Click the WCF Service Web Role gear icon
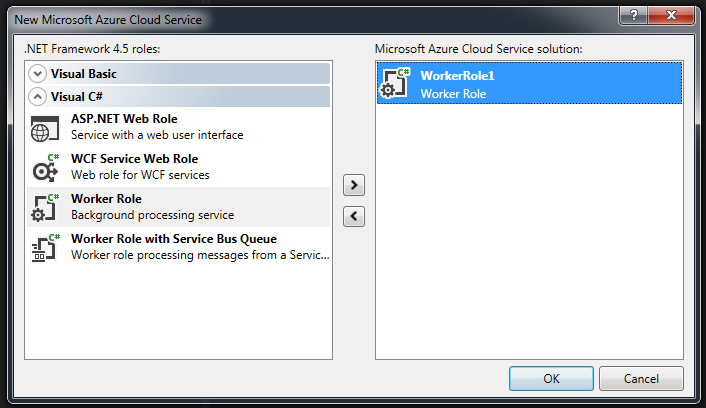This screenshot has height=408, width=706. click(45, 167)
